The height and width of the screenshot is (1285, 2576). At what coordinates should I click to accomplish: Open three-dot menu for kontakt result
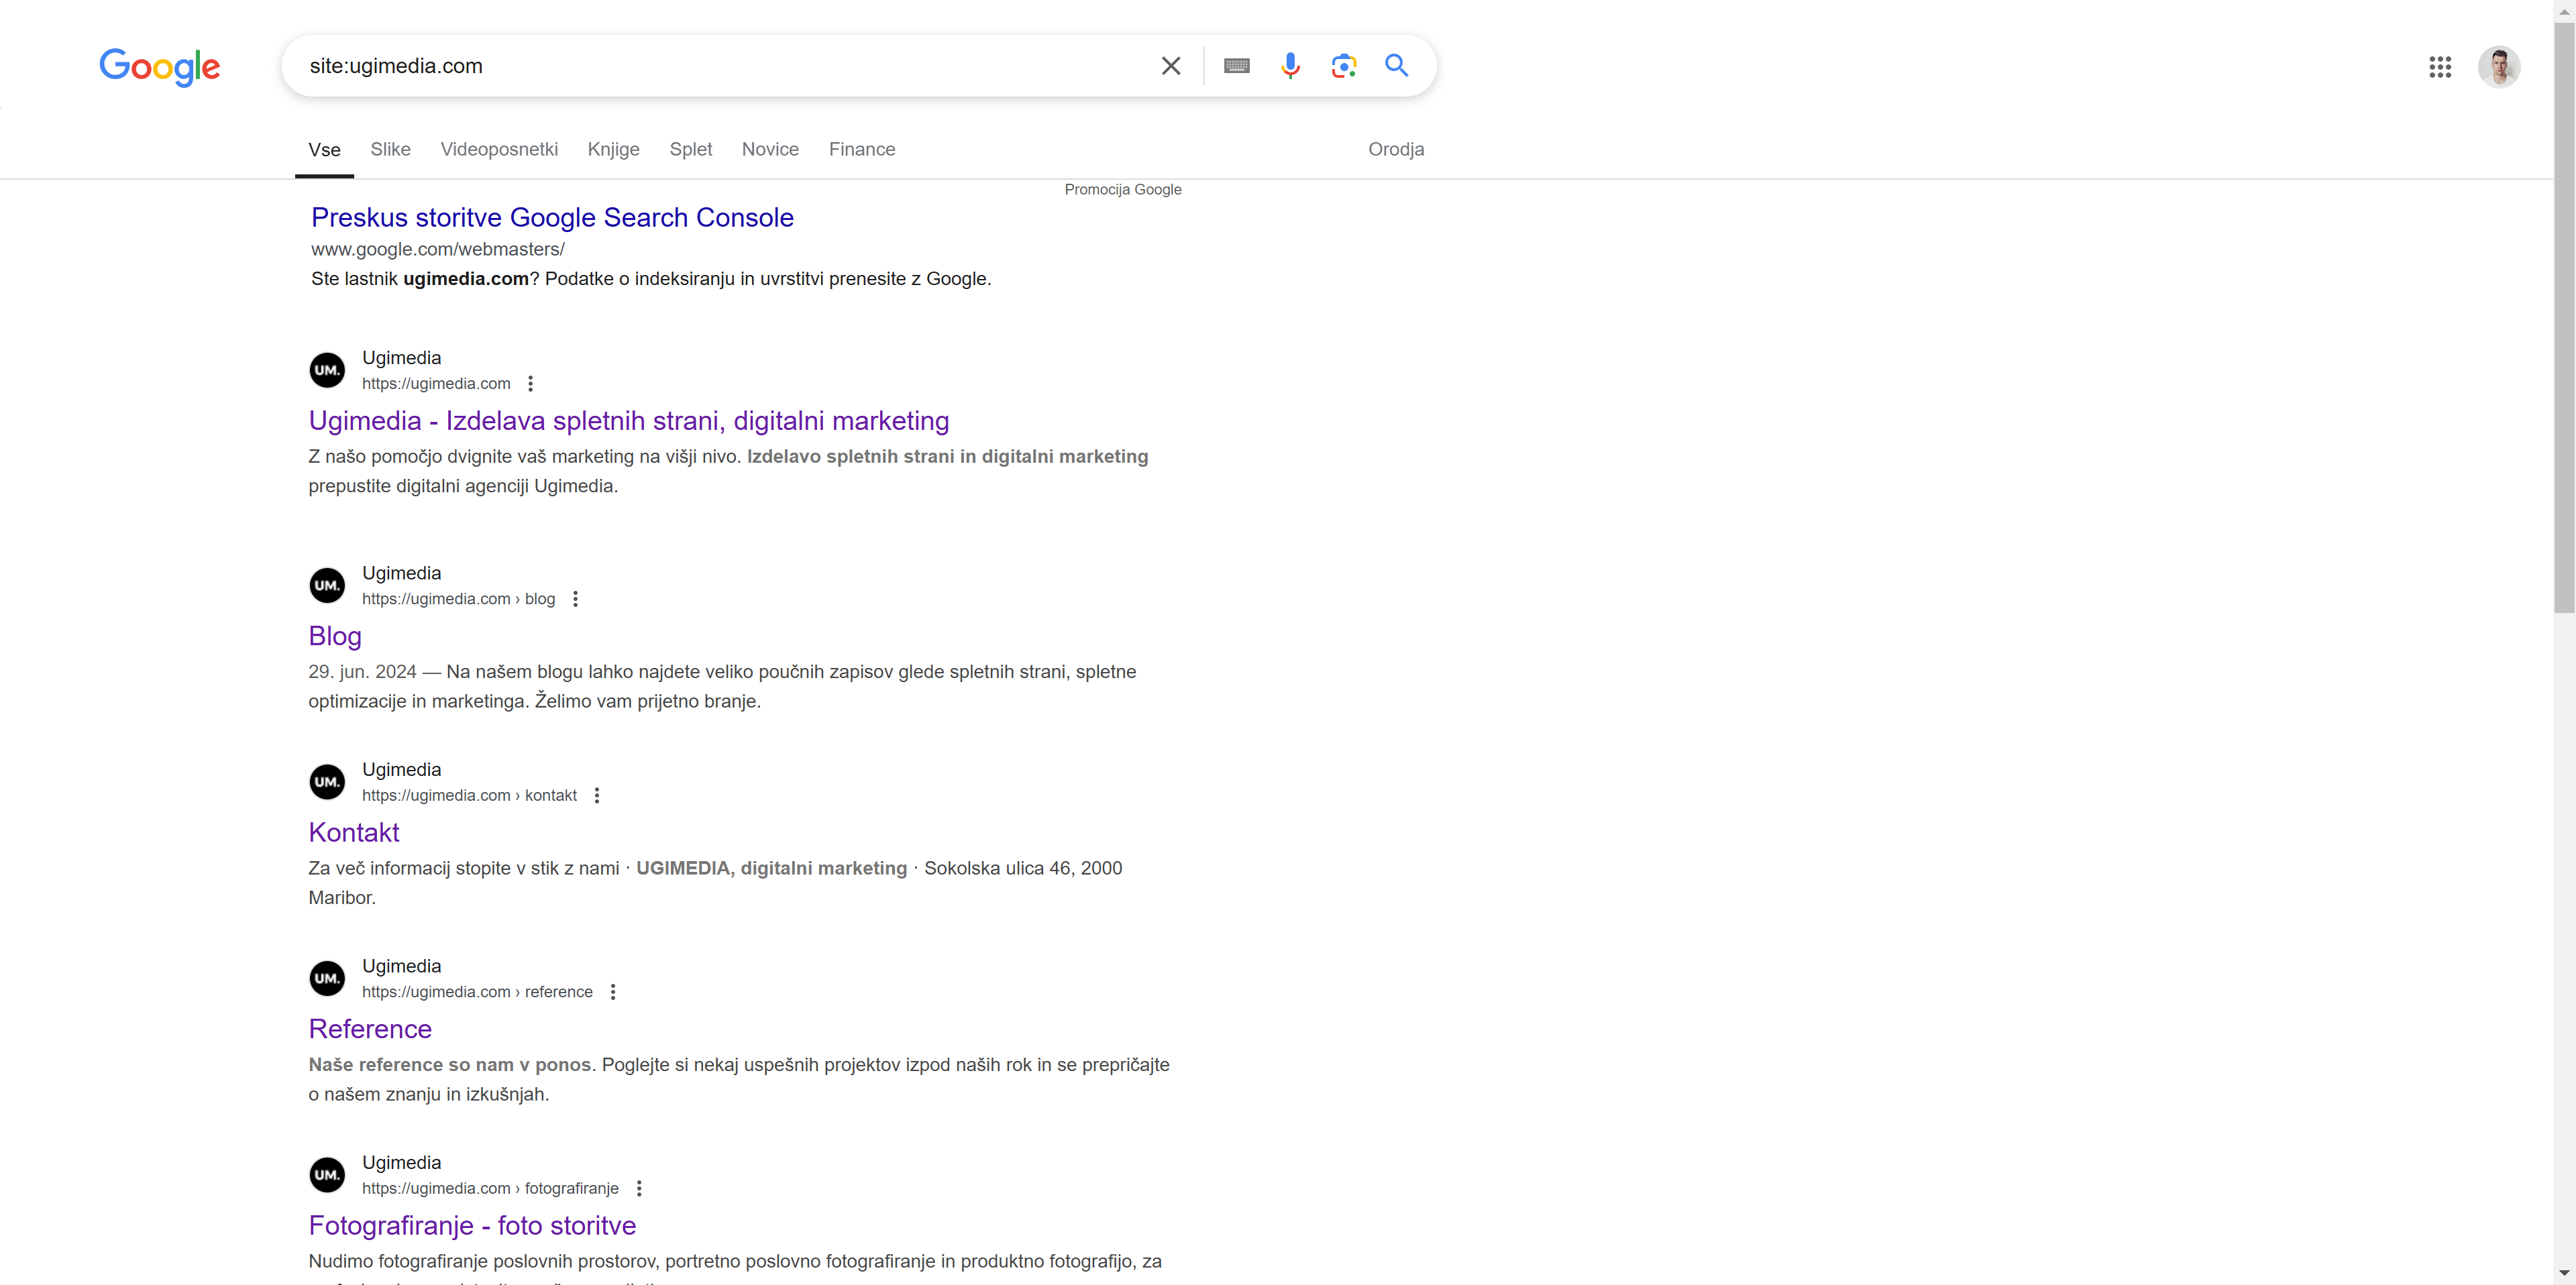(x=597, y=796)
